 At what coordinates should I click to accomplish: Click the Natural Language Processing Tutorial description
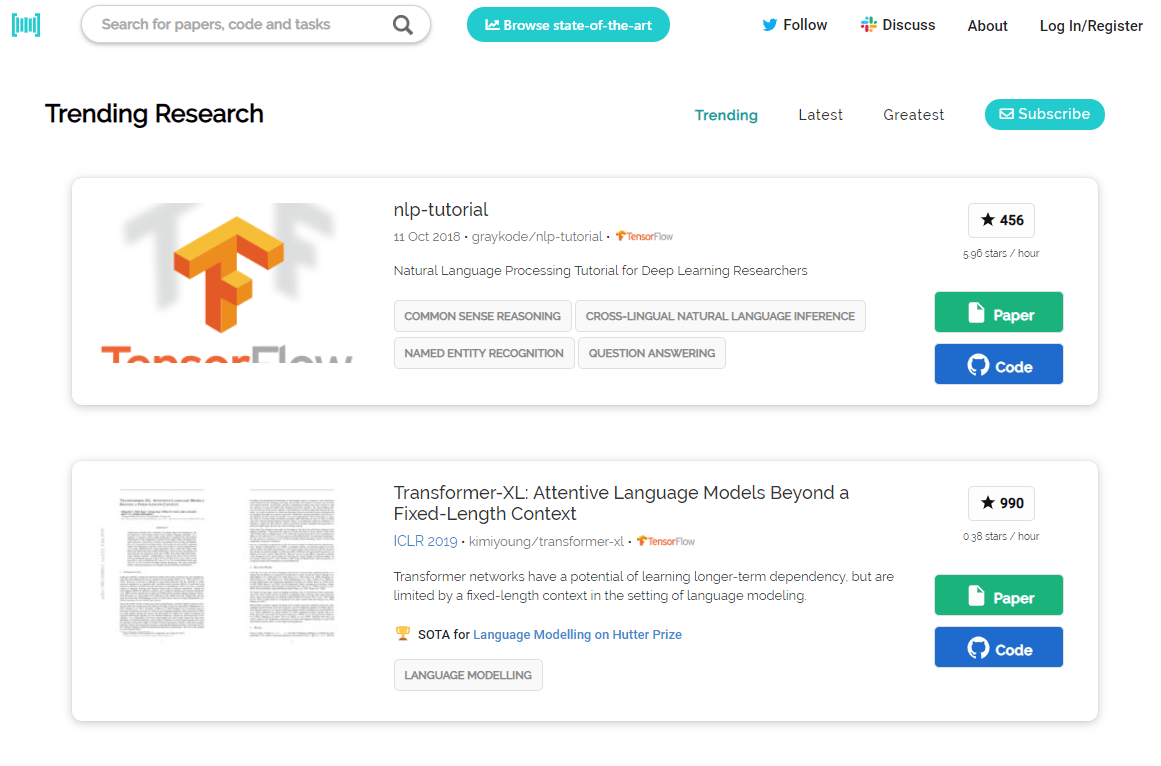(x=600, y=271)
